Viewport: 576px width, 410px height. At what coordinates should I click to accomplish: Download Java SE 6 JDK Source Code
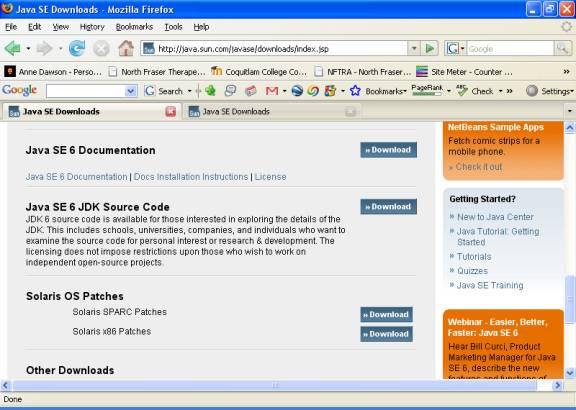pyautogui.click(x=388, y=206)
